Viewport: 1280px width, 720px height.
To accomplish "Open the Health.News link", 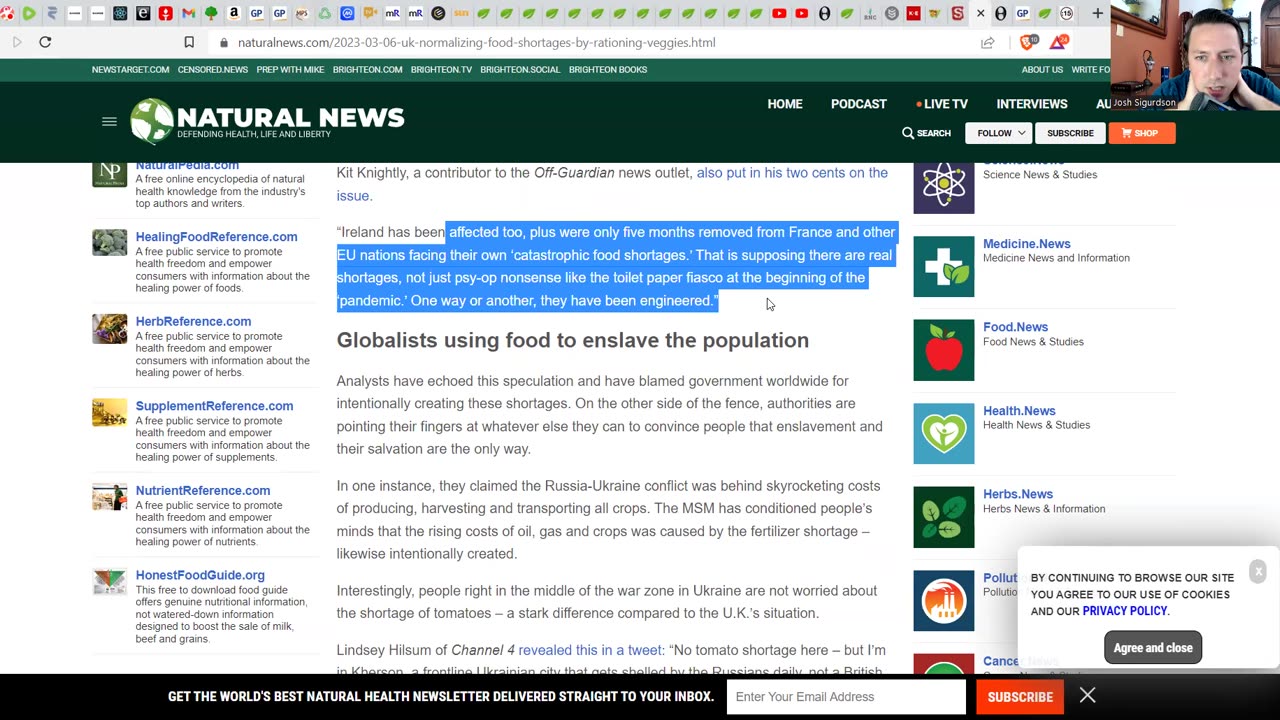I will [1019, 411].
